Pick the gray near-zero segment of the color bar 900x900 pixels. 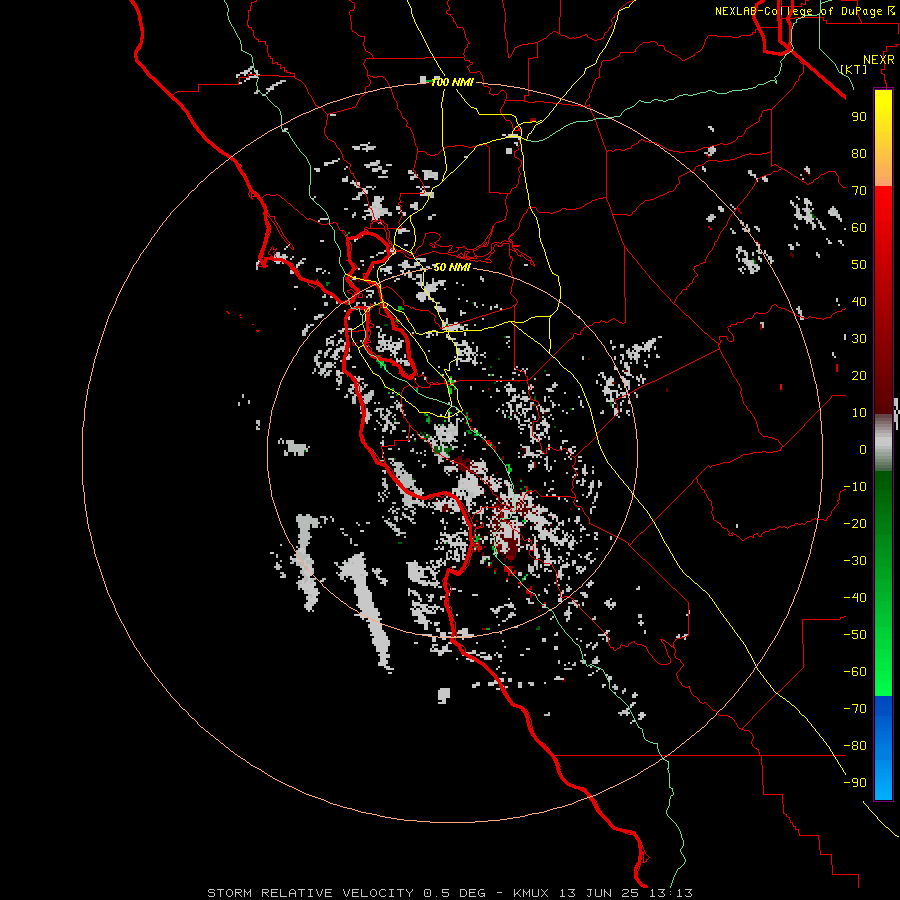tap(883, 442)
